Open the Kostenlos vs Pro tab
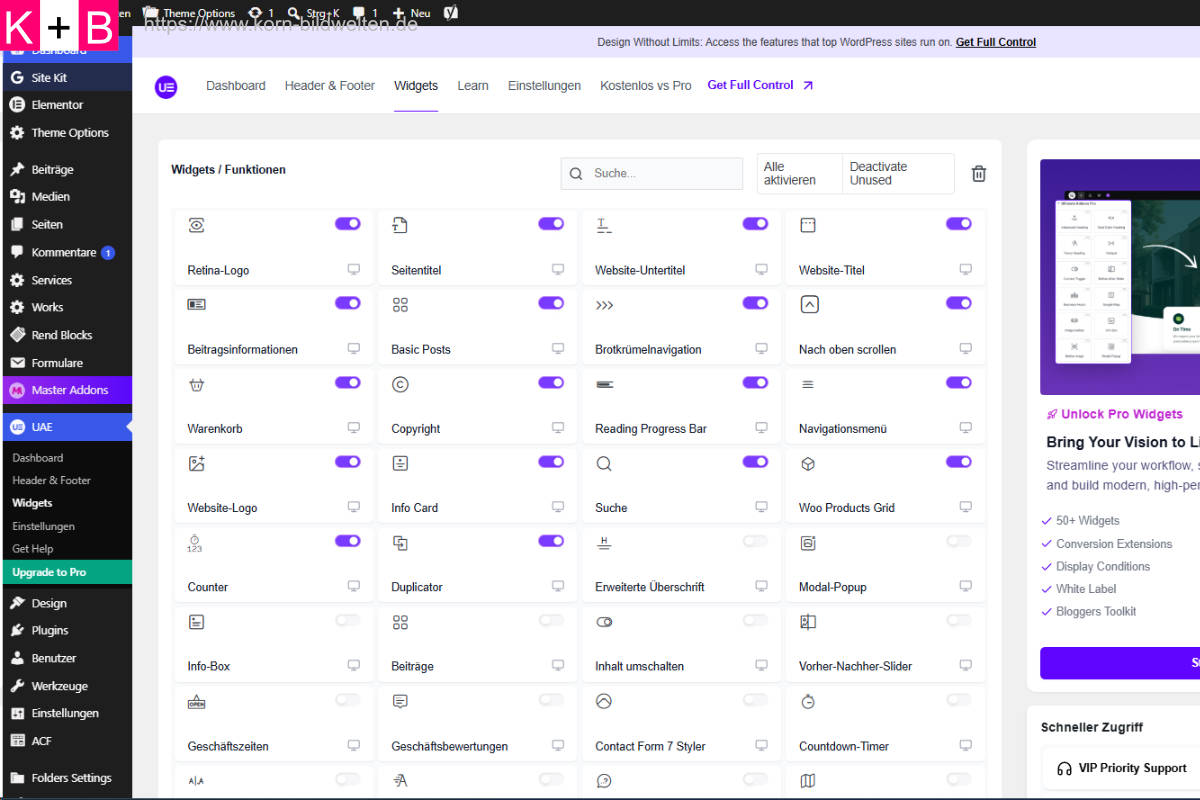This screenshot has width=1200, height=800. (x=646, y=86)
